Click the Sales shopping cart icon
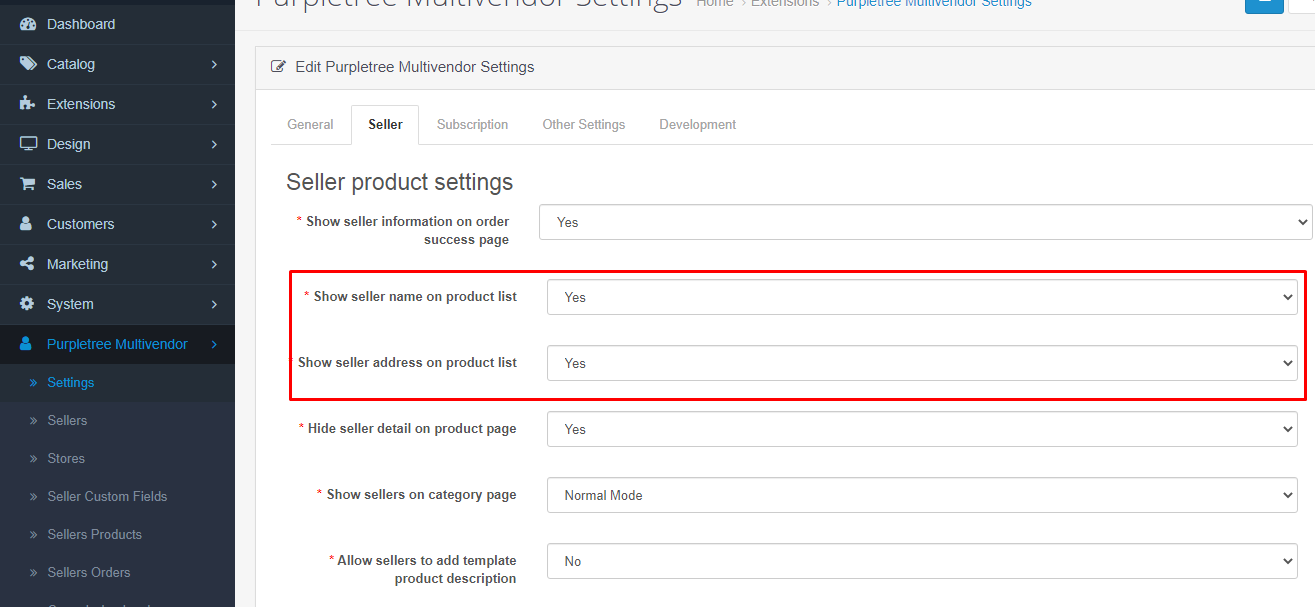The image size is (1315, 607). tap(28, 184)
